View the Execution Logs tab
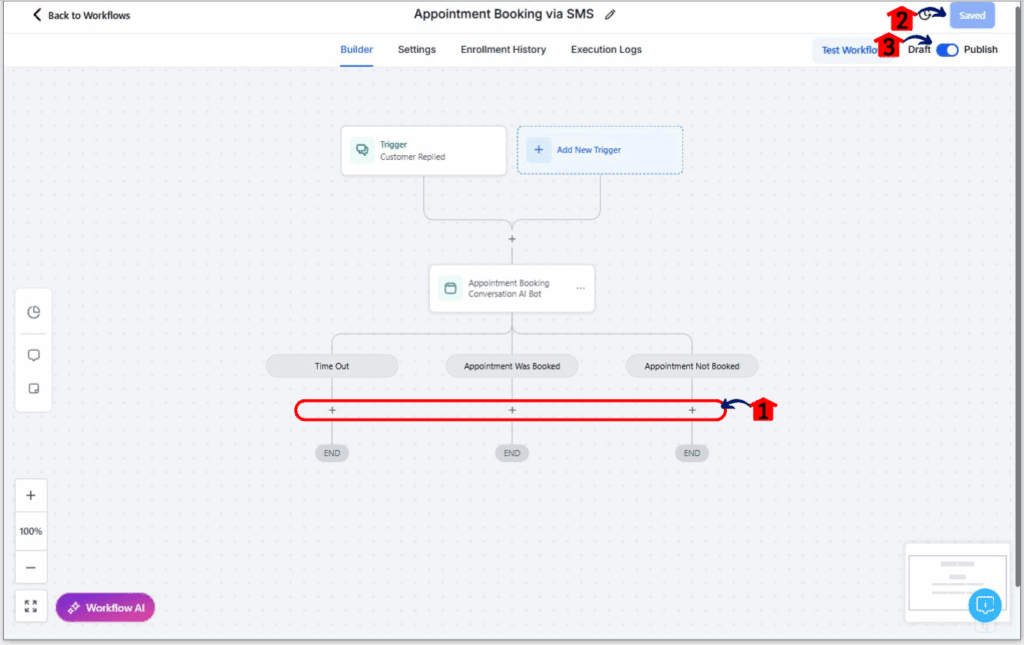The image size is (1024, 645). 606,50
